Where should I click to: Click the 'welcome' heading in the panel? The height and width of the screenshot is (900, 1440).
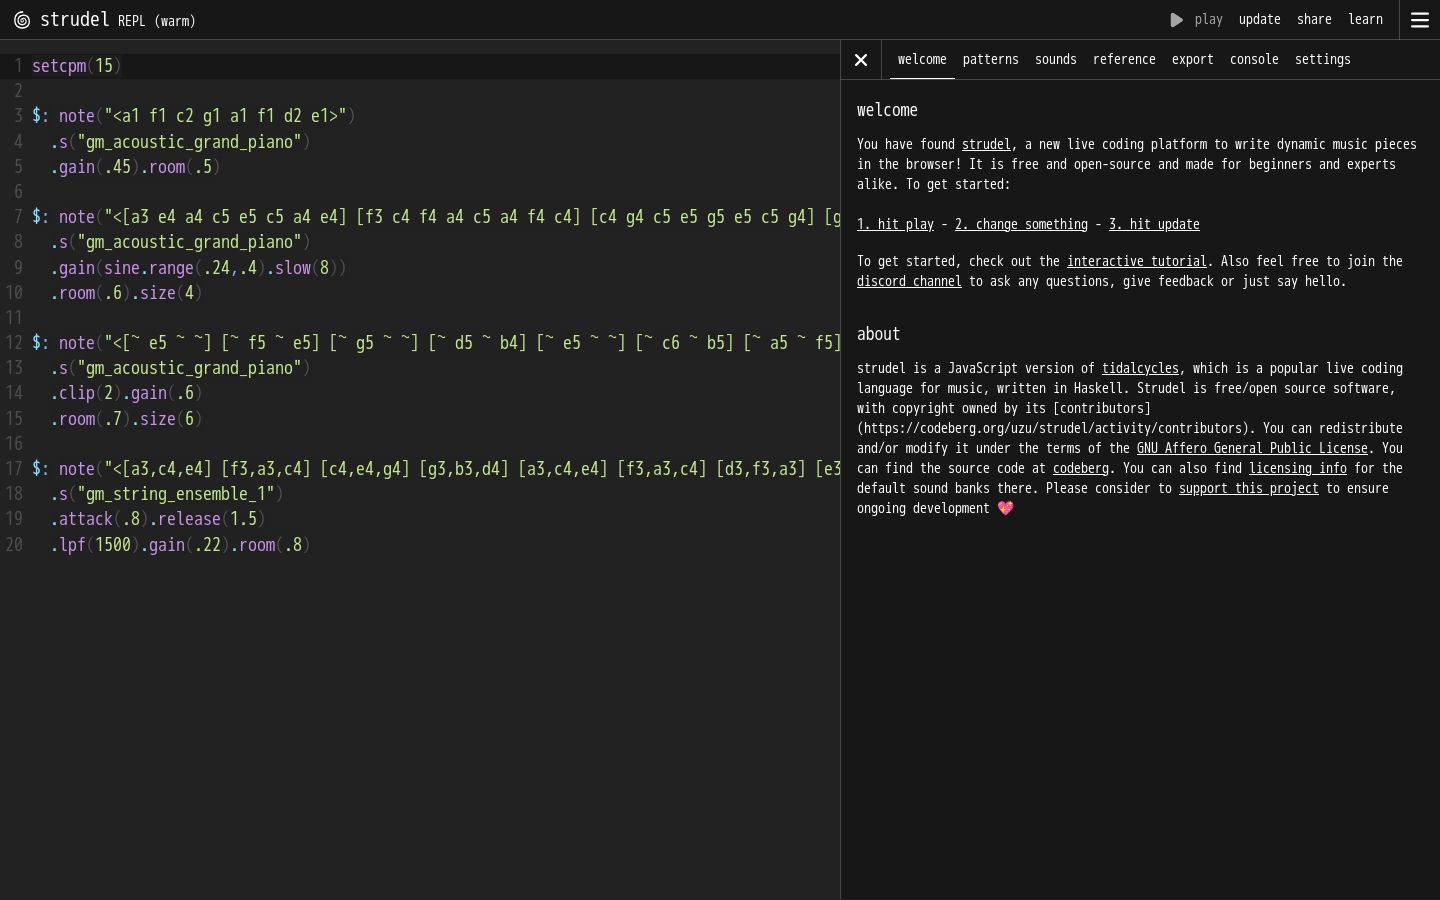(x=887, y=110)
